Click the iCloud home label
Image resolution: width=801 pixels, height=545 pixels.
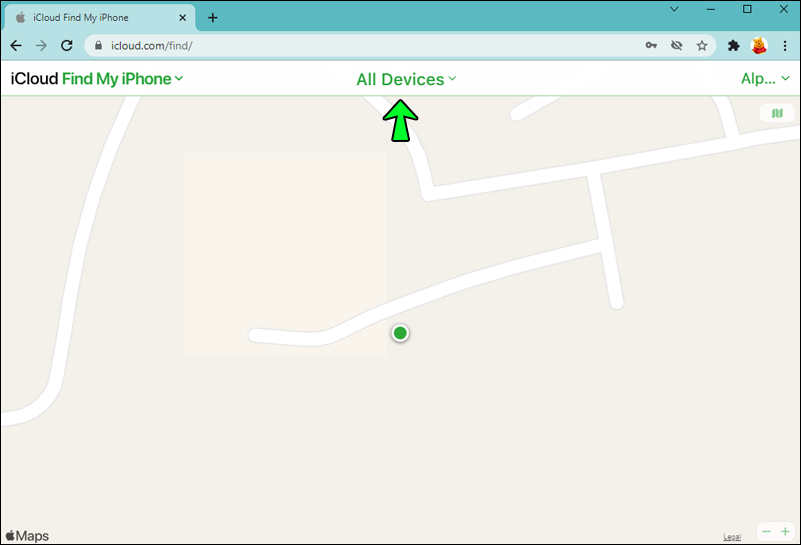click(x=34, y=79)
